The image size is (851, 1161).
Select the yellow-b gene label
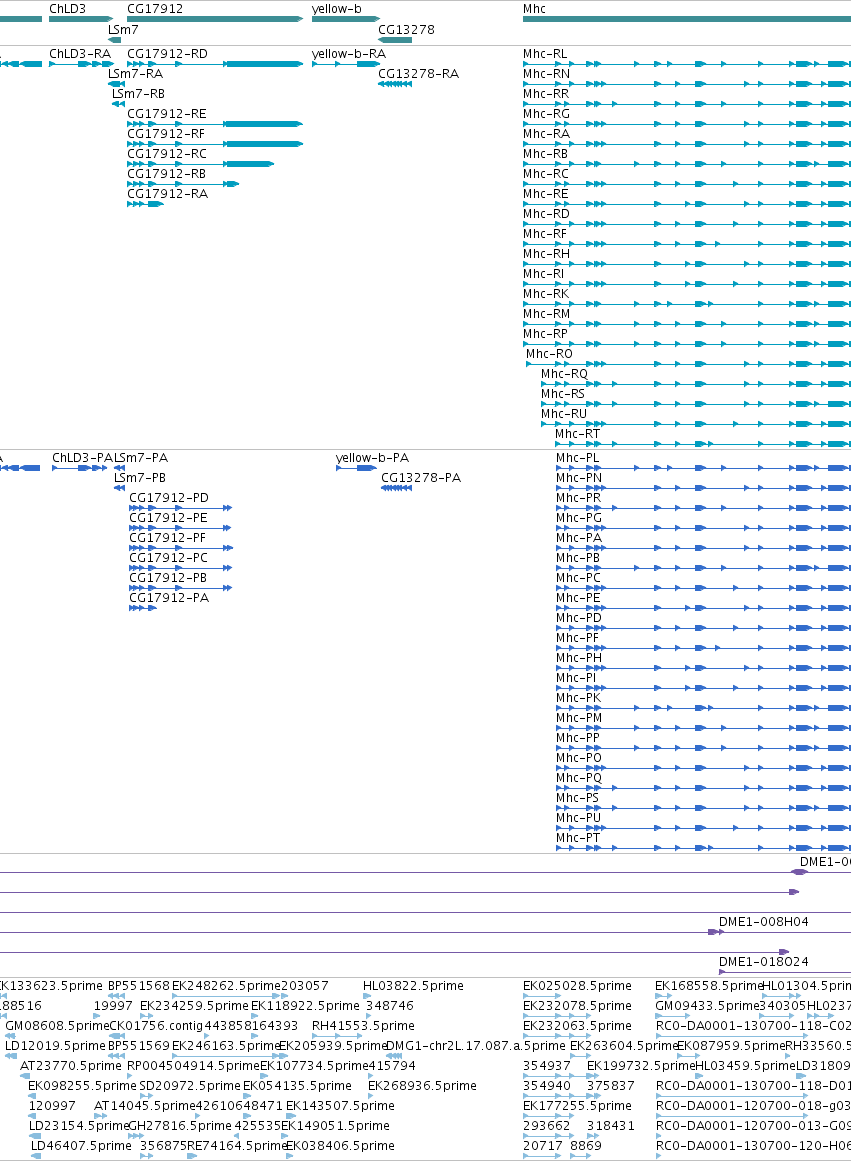coord(337,9)
